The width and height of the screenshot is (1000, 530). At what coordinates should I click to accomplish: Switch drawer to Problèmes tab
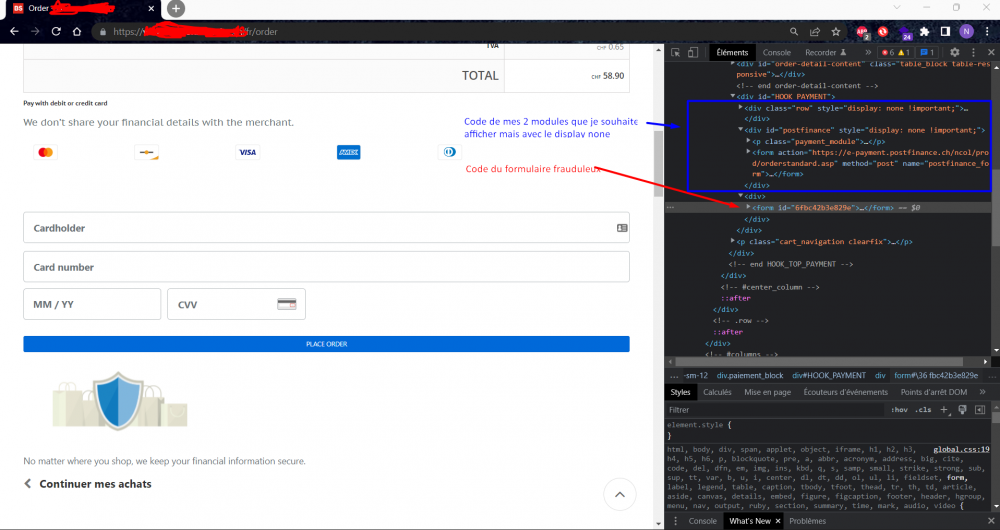click(807, 521)
